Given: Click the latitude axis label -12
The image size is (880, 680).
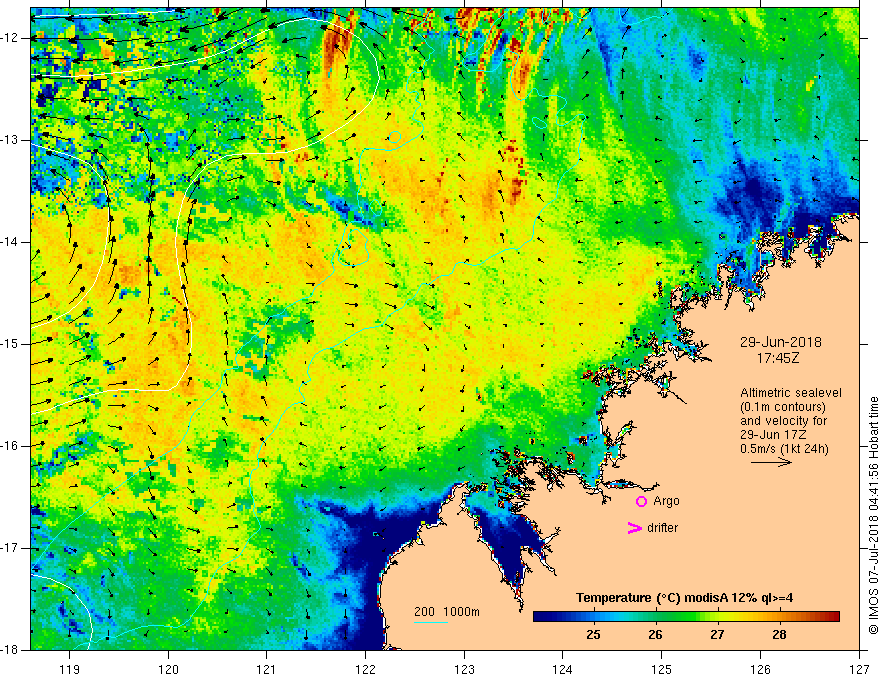Looking at the screenshot, I should 11,38.
